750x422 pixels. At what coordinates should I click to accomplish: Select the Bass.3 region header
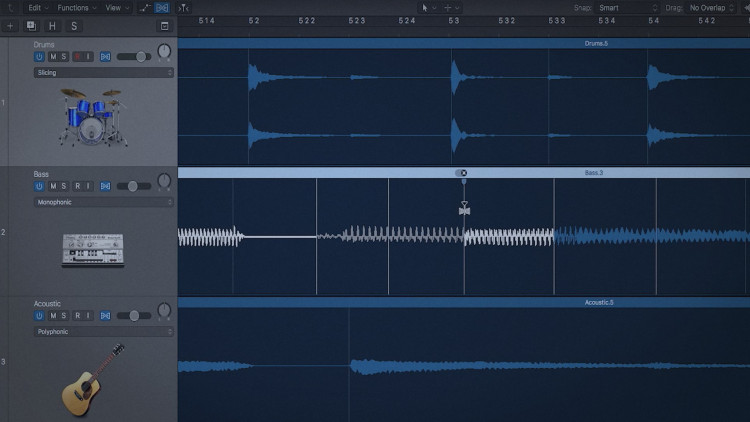coord(463,173)
